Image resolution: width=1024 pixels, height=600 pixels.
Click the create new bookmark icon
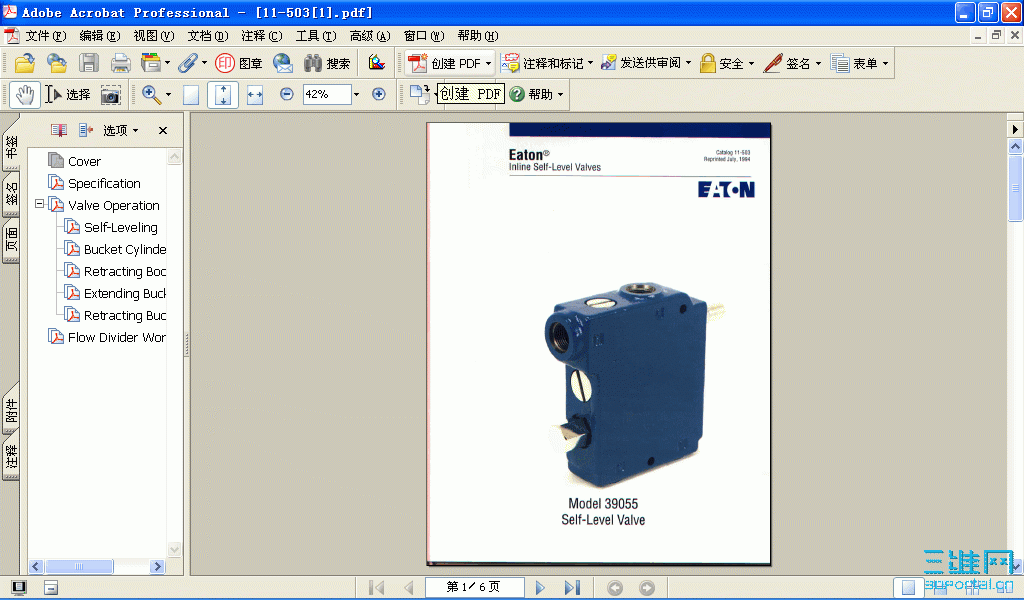tap(59, 131)
